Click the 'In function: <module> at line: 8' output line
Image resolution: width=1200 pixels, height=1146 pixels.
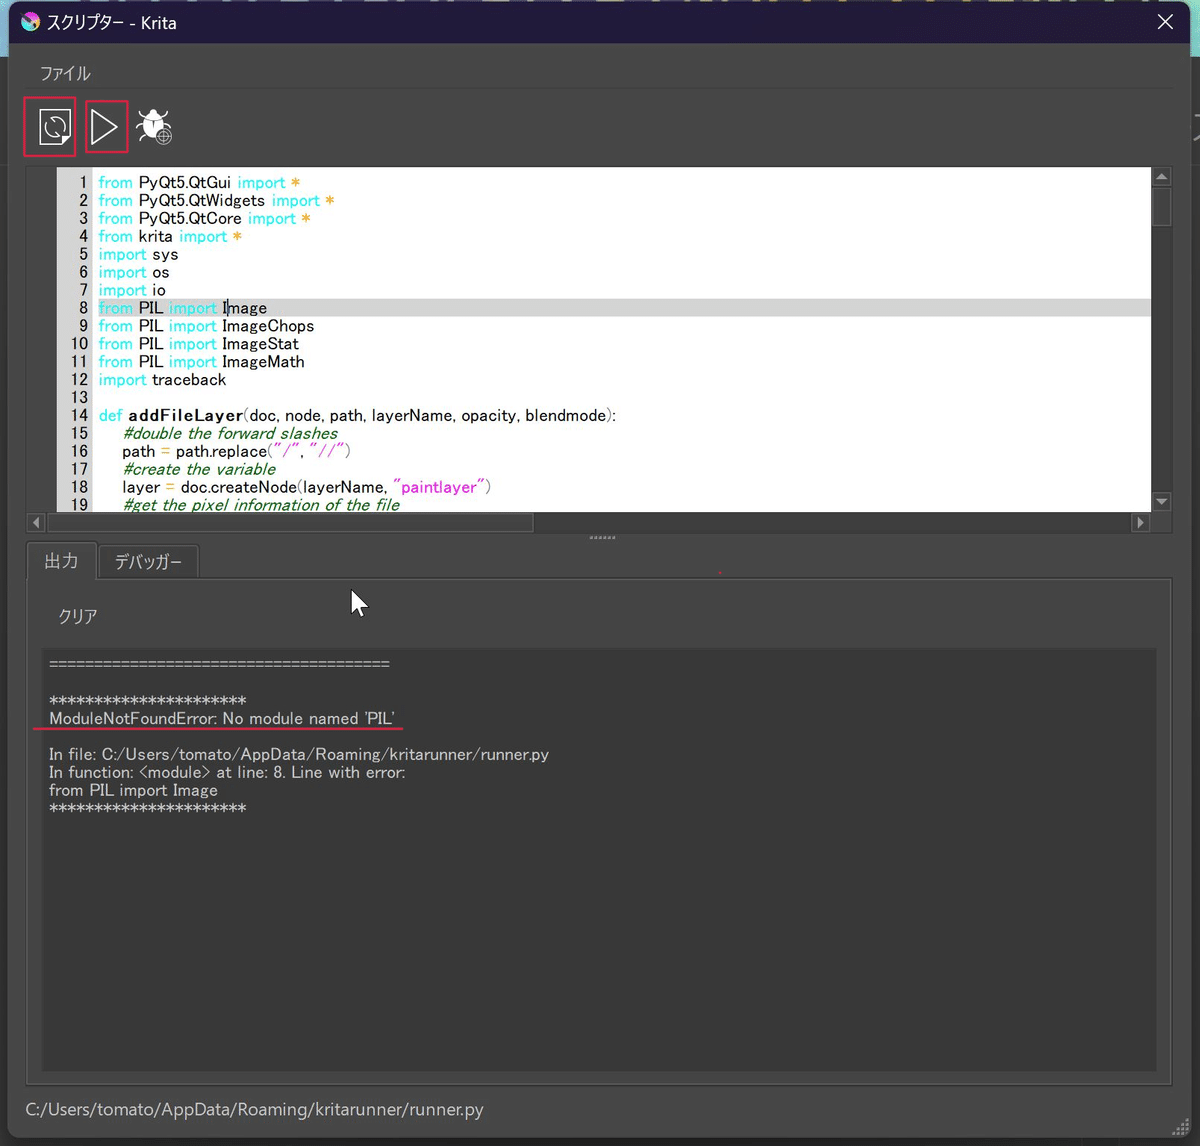pyautogui.click(x=227, y=773)
